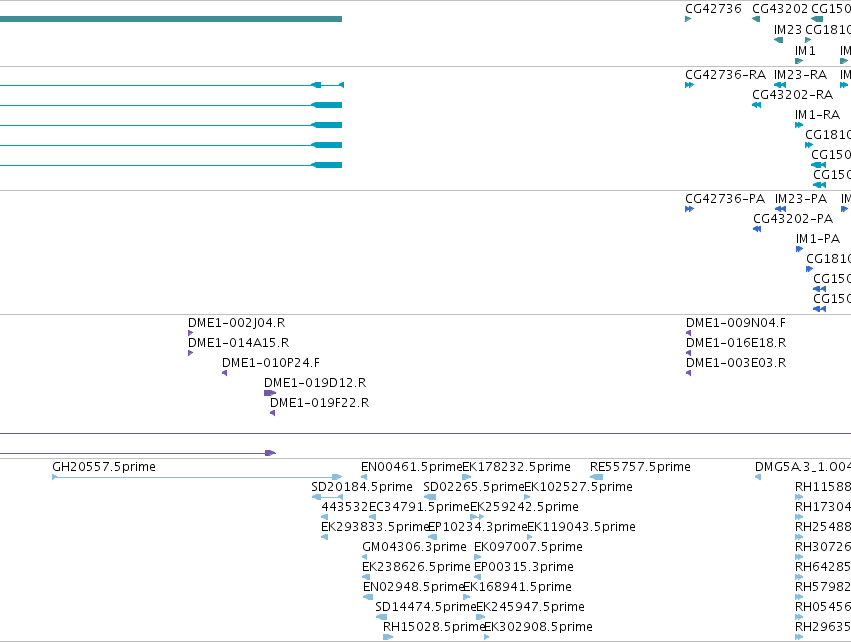Click the EK259242.5prime EST label

(x=524, y=507)
